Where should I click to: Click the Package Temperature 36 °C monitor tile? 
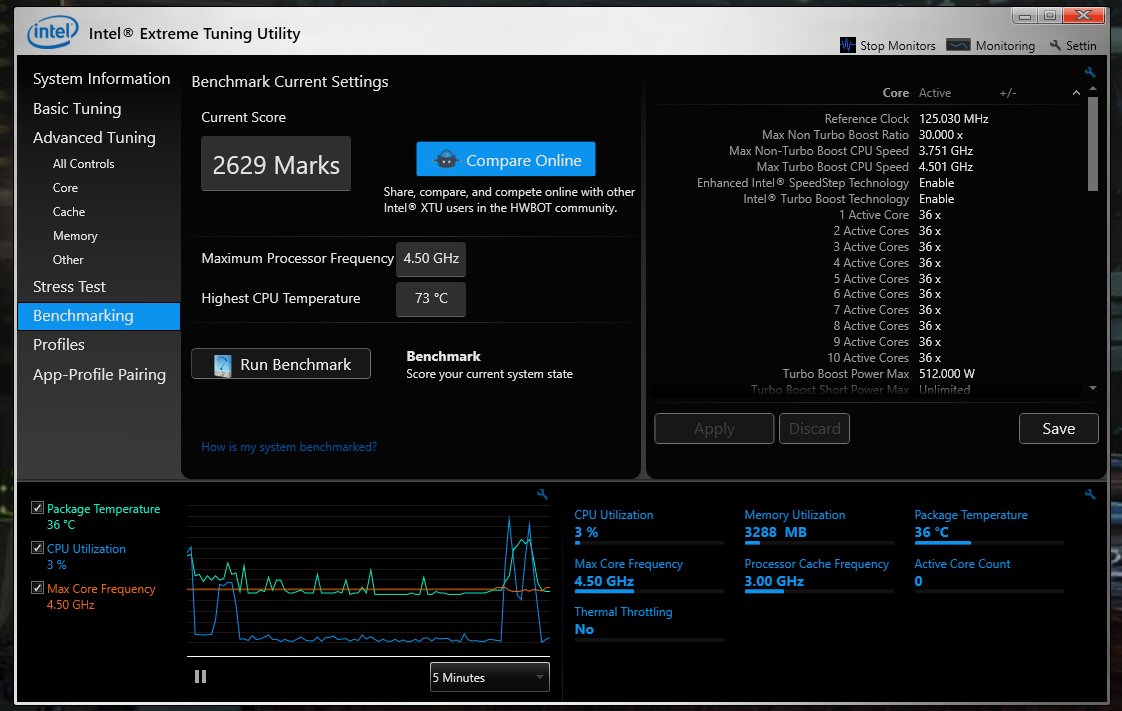click(989, 525)
